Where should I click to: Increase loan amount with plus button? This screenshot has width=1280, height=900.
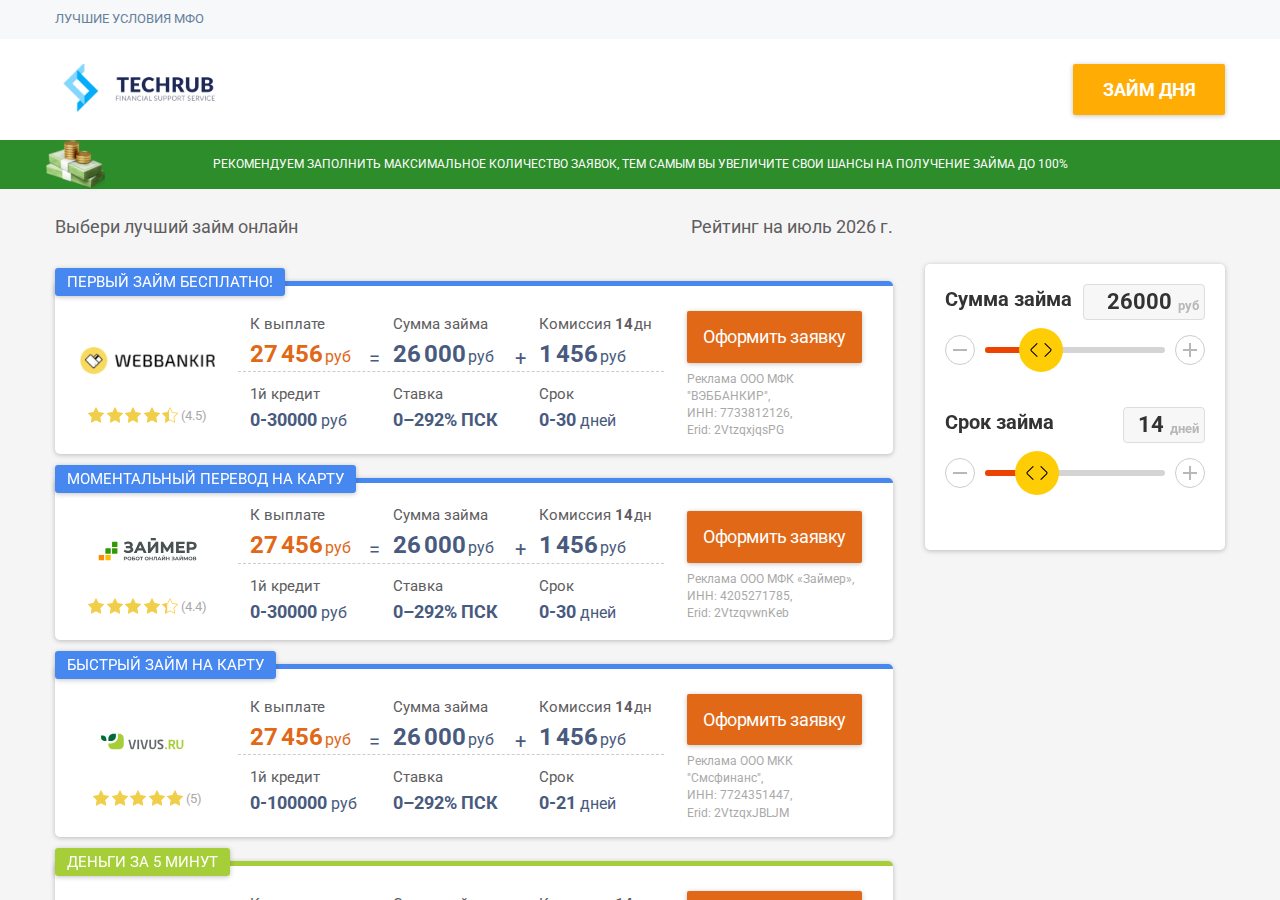click(x=1190, y=350)
